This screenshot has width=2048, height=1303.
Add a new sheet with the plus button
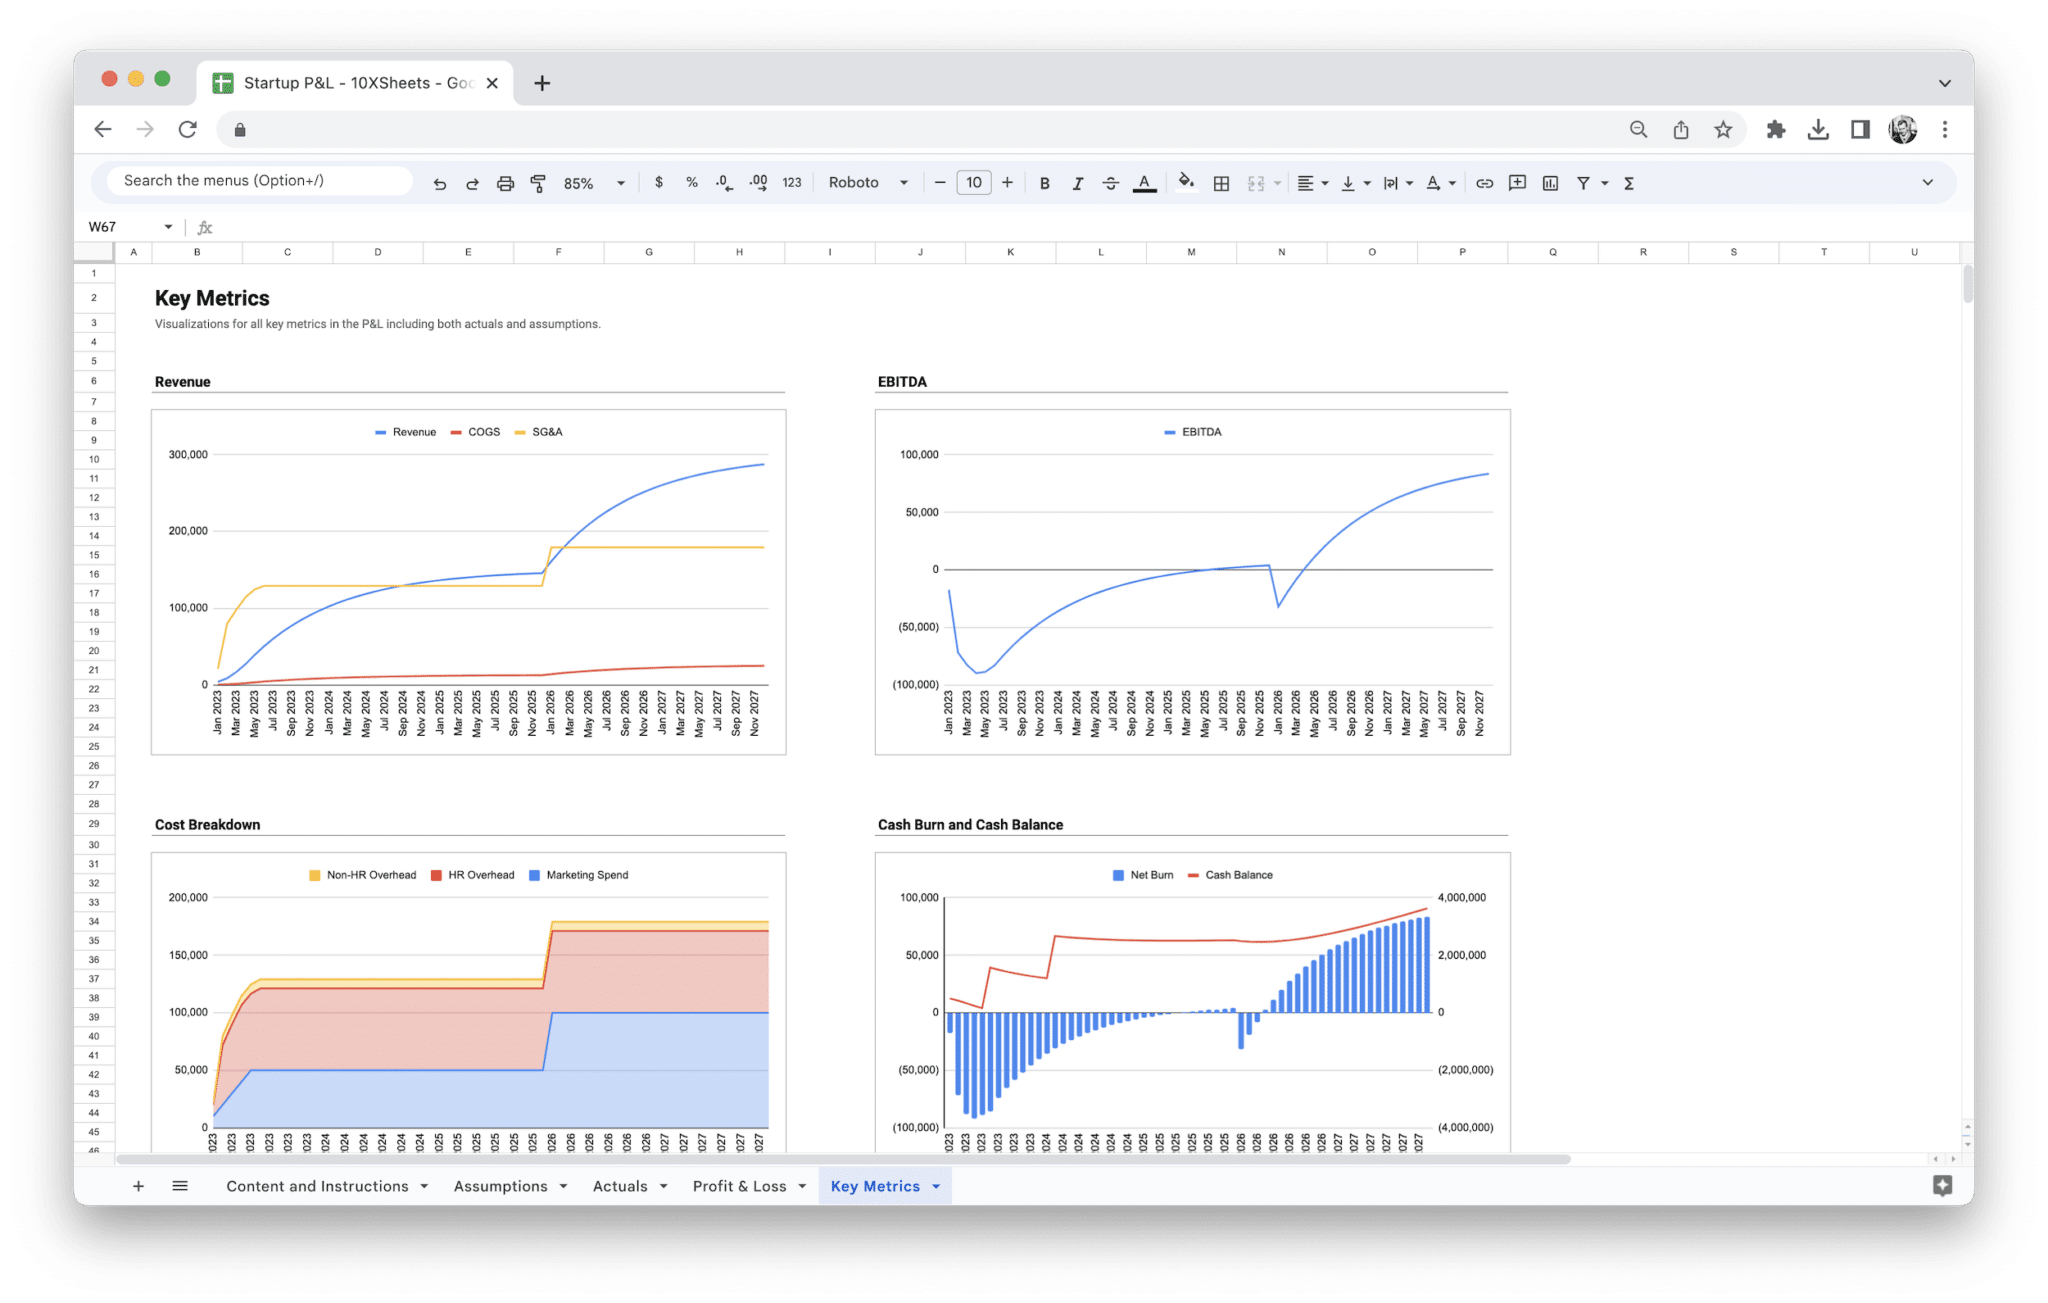138,1186
